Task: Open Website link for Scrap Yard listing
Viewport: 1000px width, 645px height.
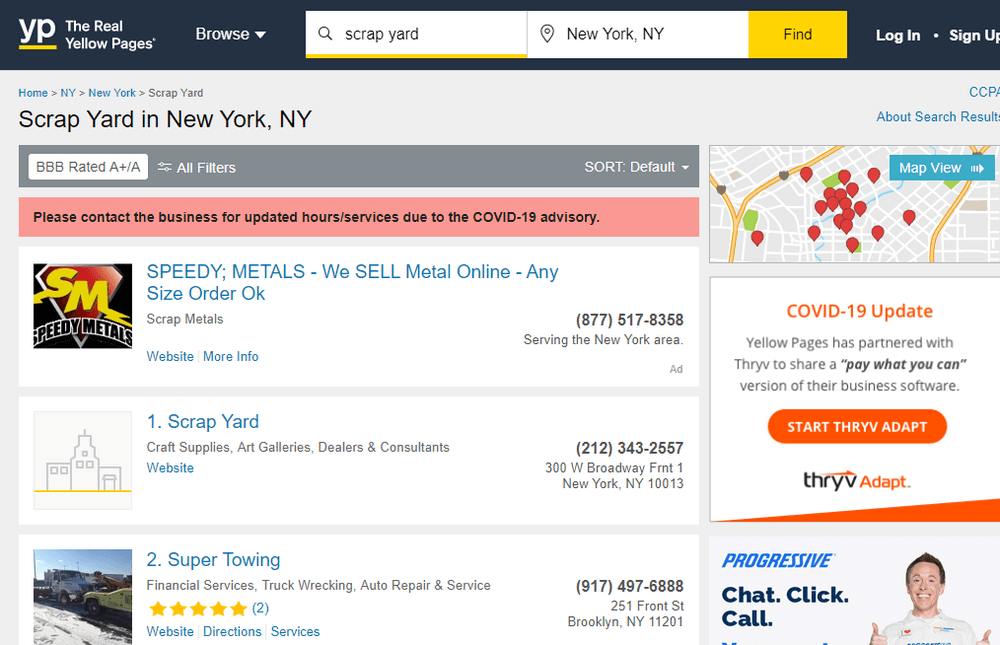Action: pyautogui.click(x=170, y=468)
